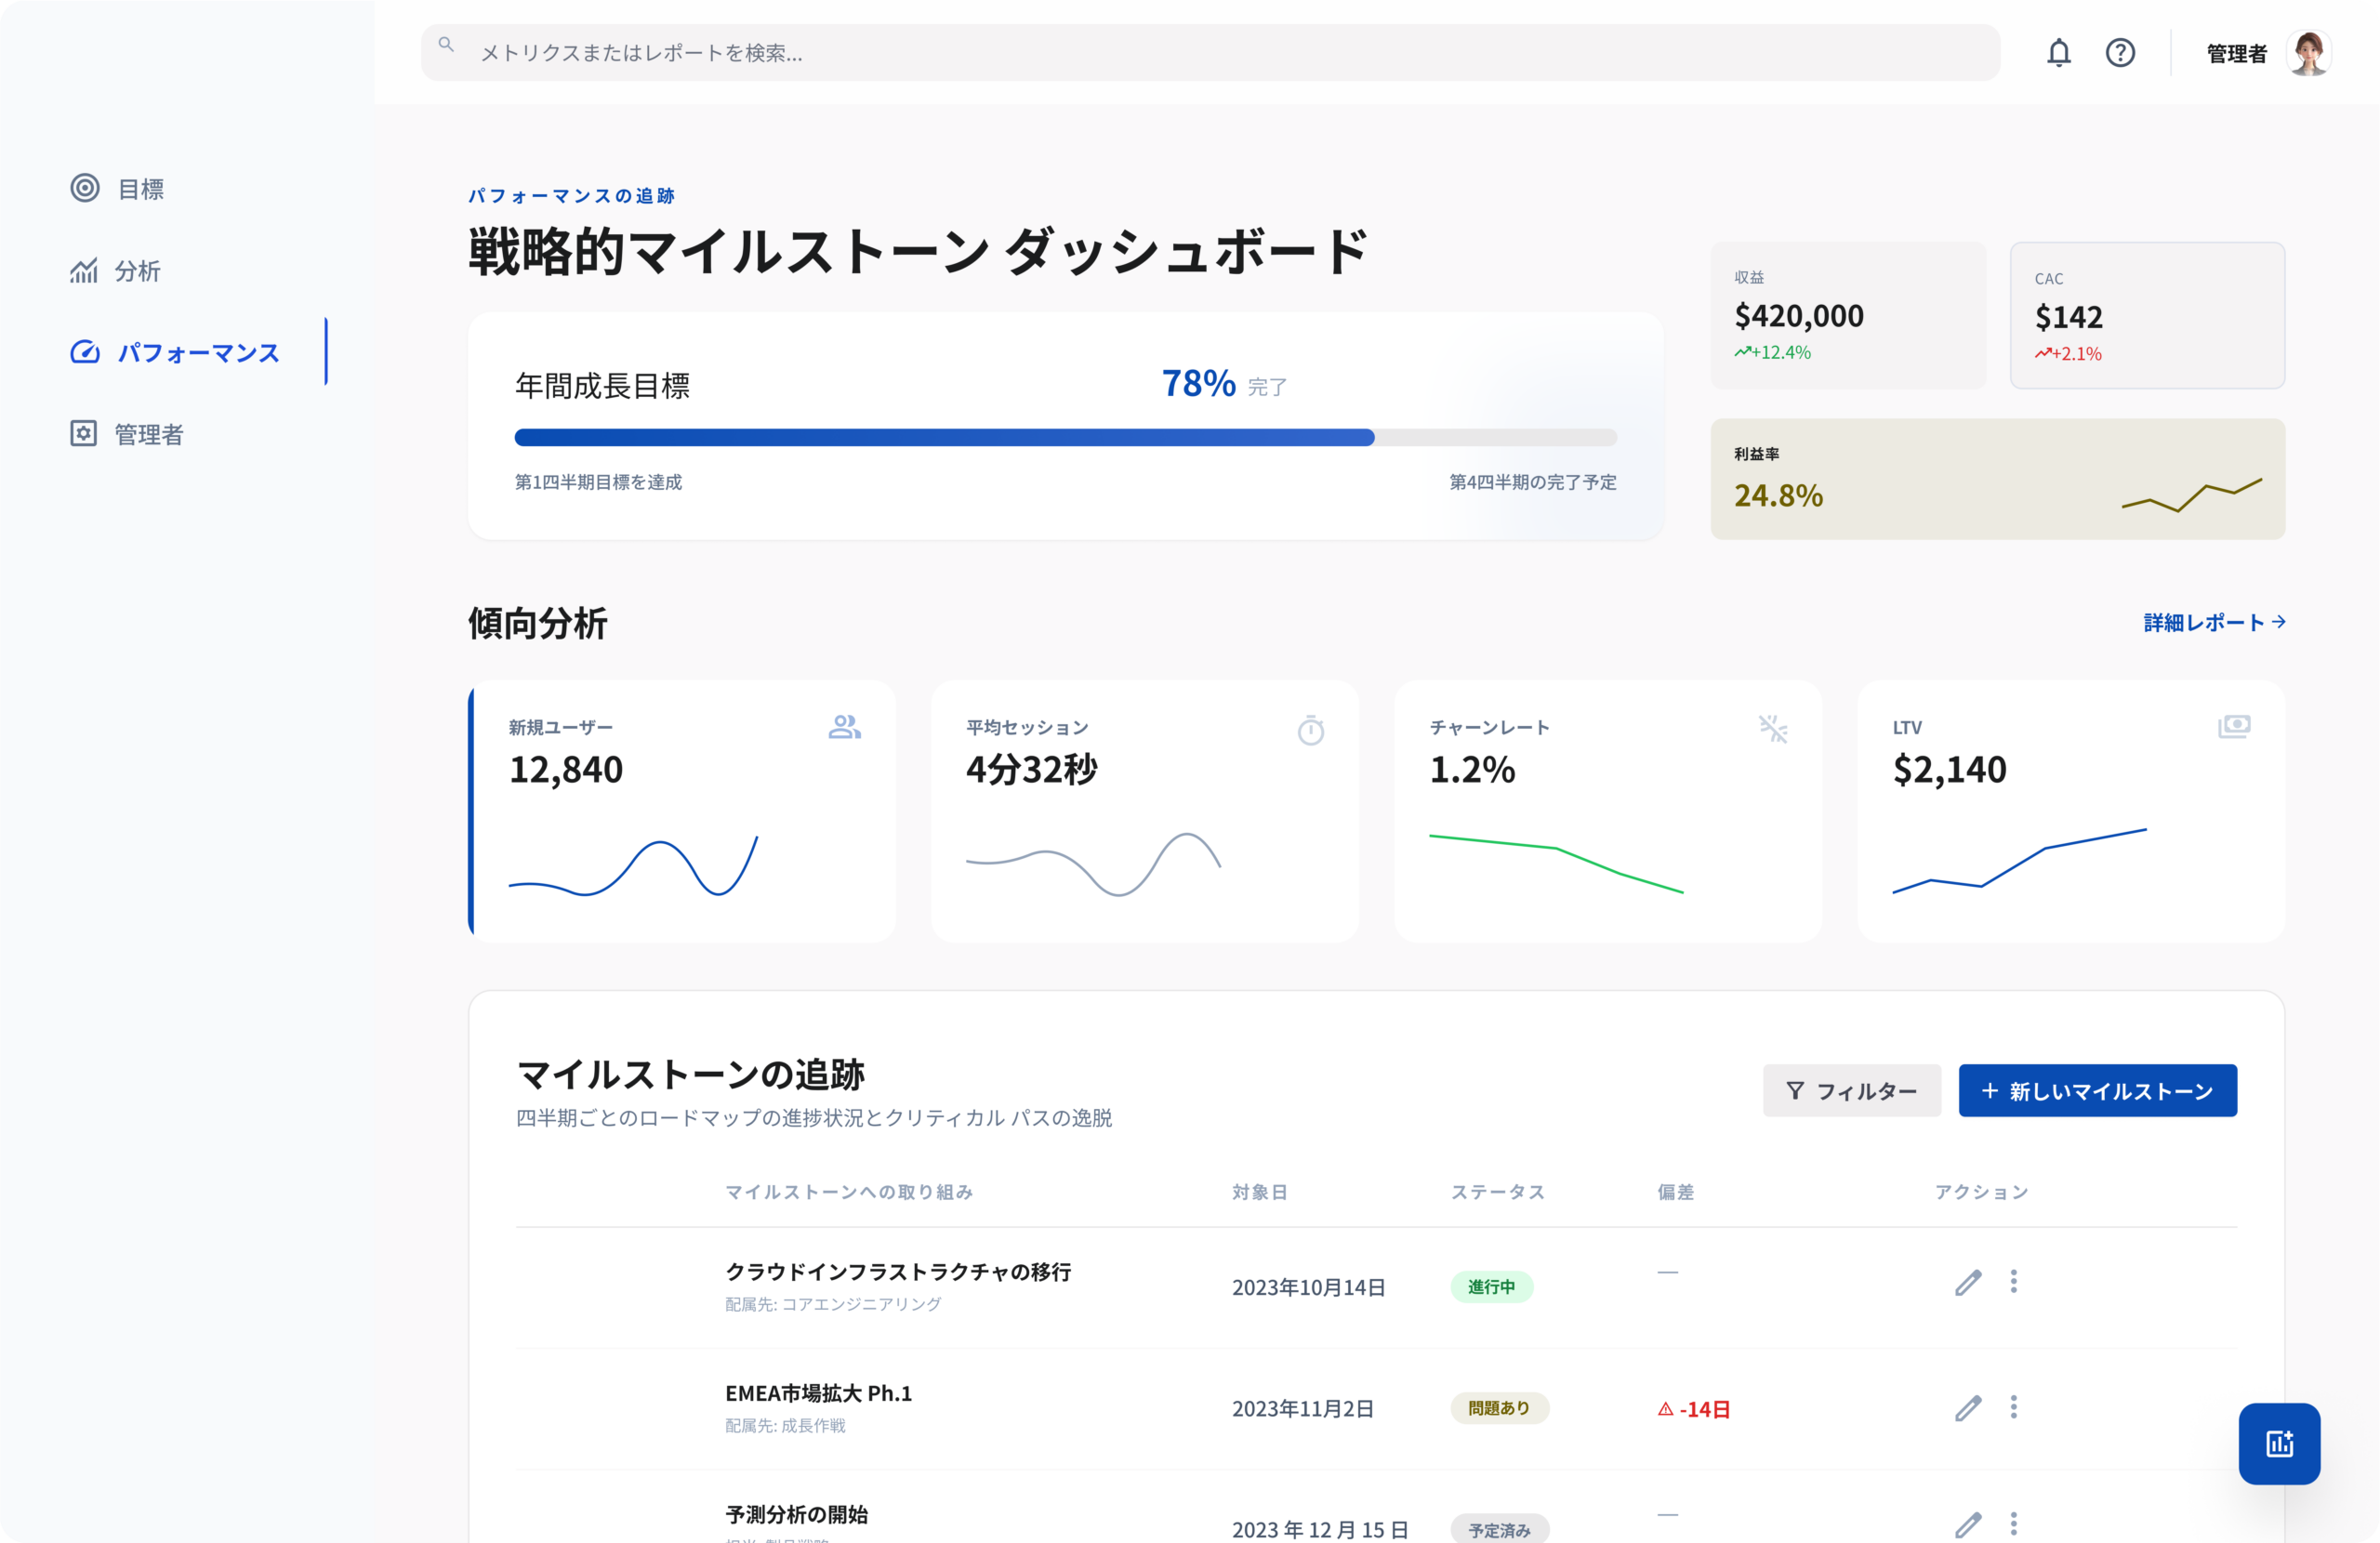Select パフォーマンス in the sidebar
2380x1543 pixels.
(198, 352)
